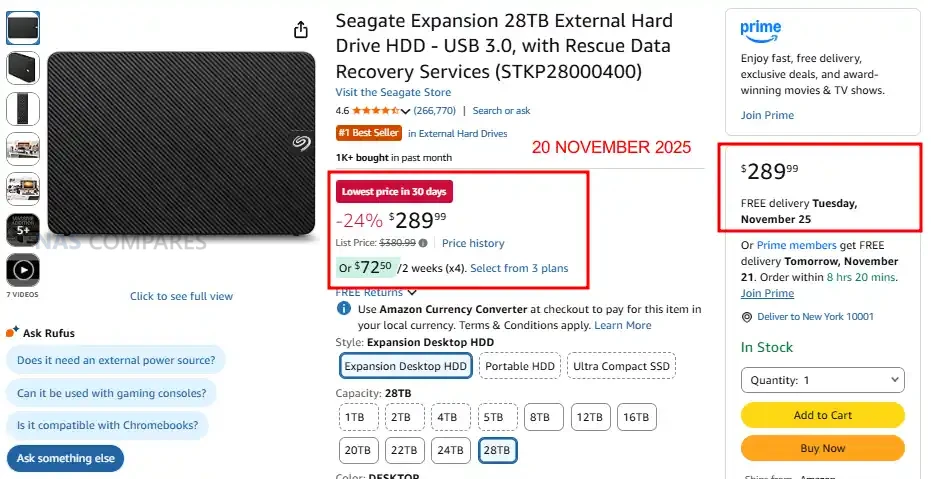Choose the 16TB capacity option
This screenshot has height=479, width=931.
pos(636,417)
